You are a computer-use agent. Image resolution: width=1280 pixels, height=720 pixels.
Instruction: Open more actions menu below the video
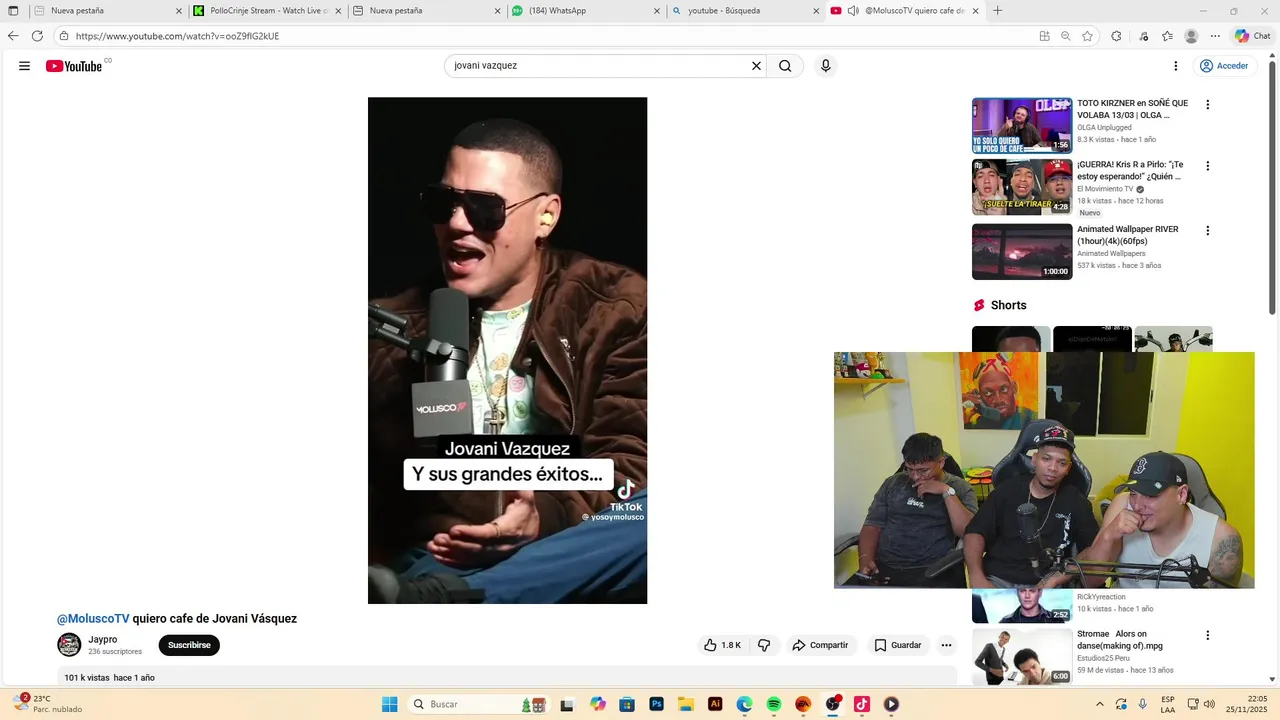946,645
